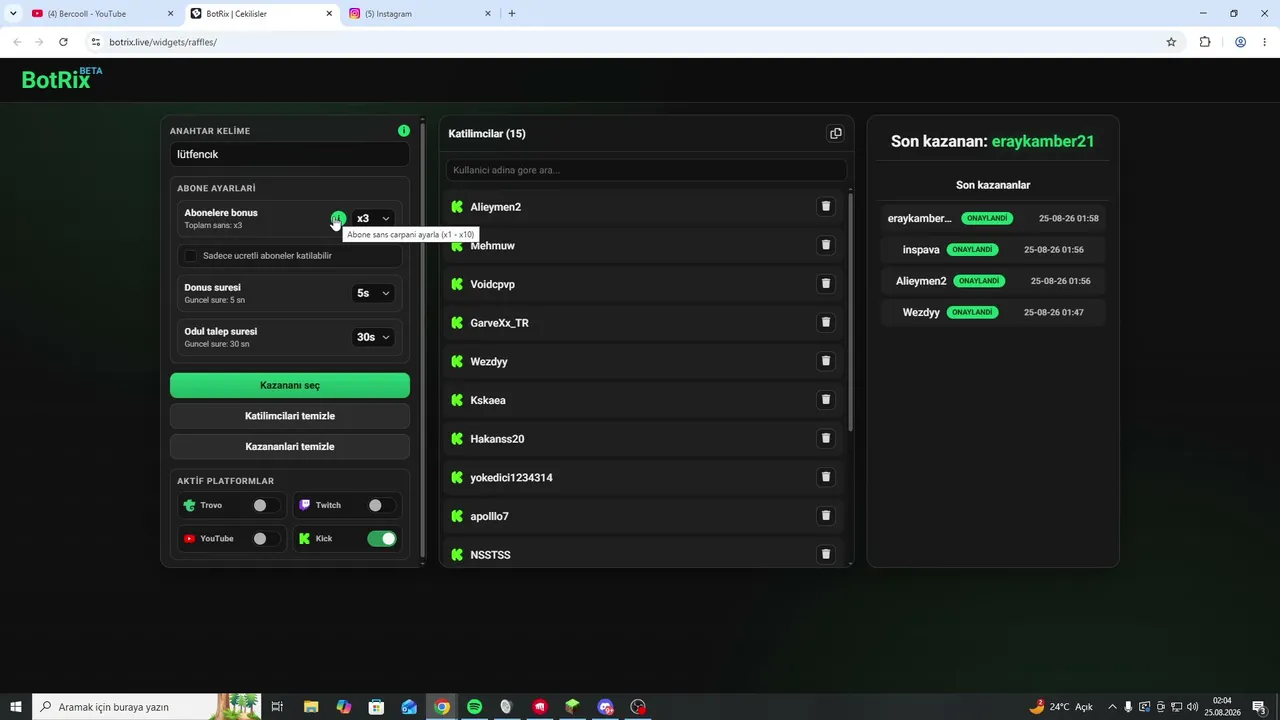Remove NSSTSS with its trash icon
The width and height of the screenshot is (1280, 720).
tap(826, 554)
